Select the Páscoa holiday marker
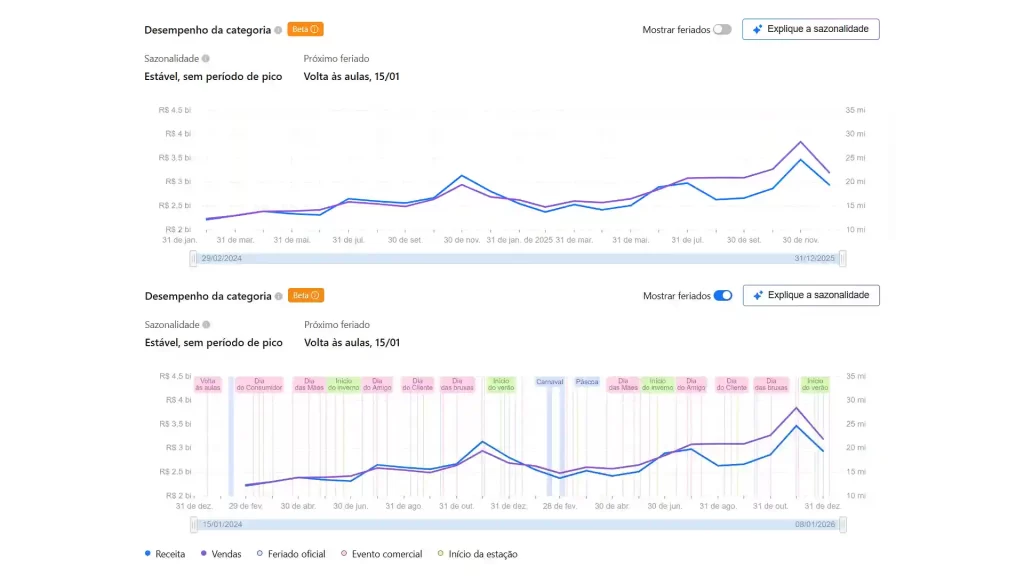This screenshot has width=1024, height=576. [x=587, y=382]
